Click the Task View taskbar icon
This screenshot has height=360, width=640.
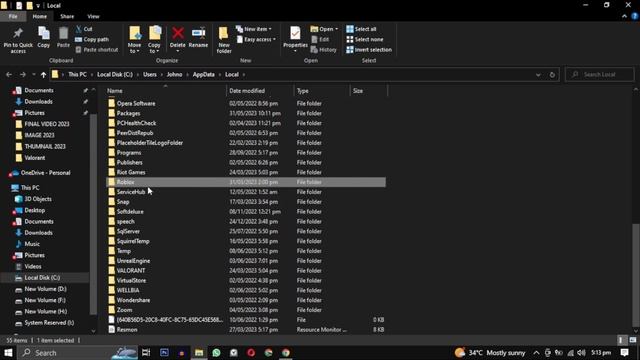[x=146, y=353]
